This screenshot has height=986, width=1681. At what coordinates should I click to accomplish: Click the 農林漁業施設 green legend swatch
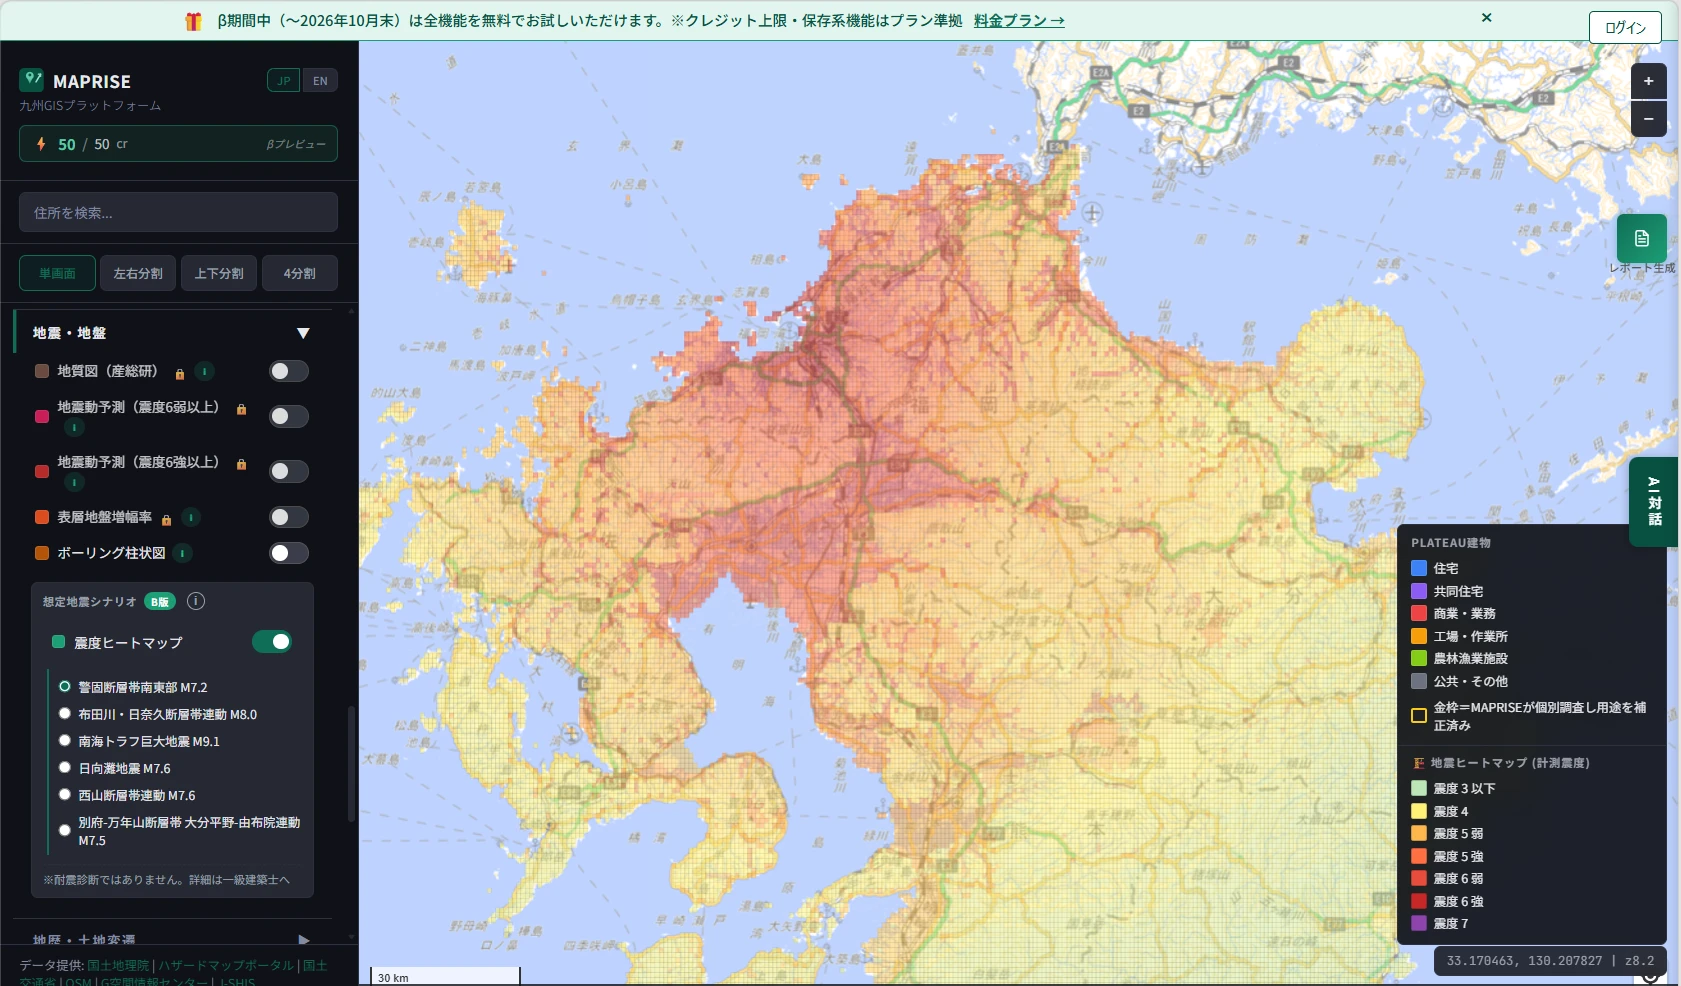[x=1419, y=658]
